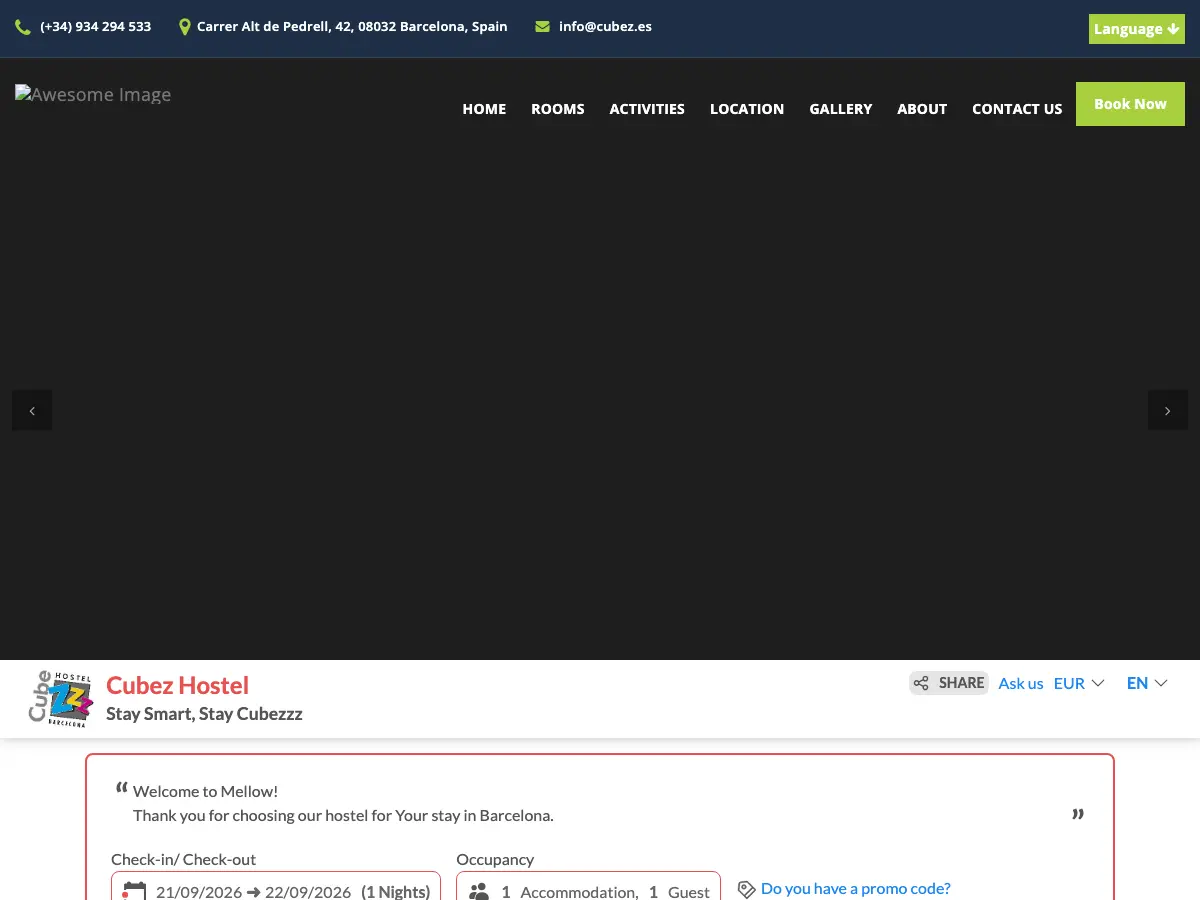This screenshot has width=1200, height=900.
Task: Open the ACTIVITIES menu item
Action: tap(647, 109)
